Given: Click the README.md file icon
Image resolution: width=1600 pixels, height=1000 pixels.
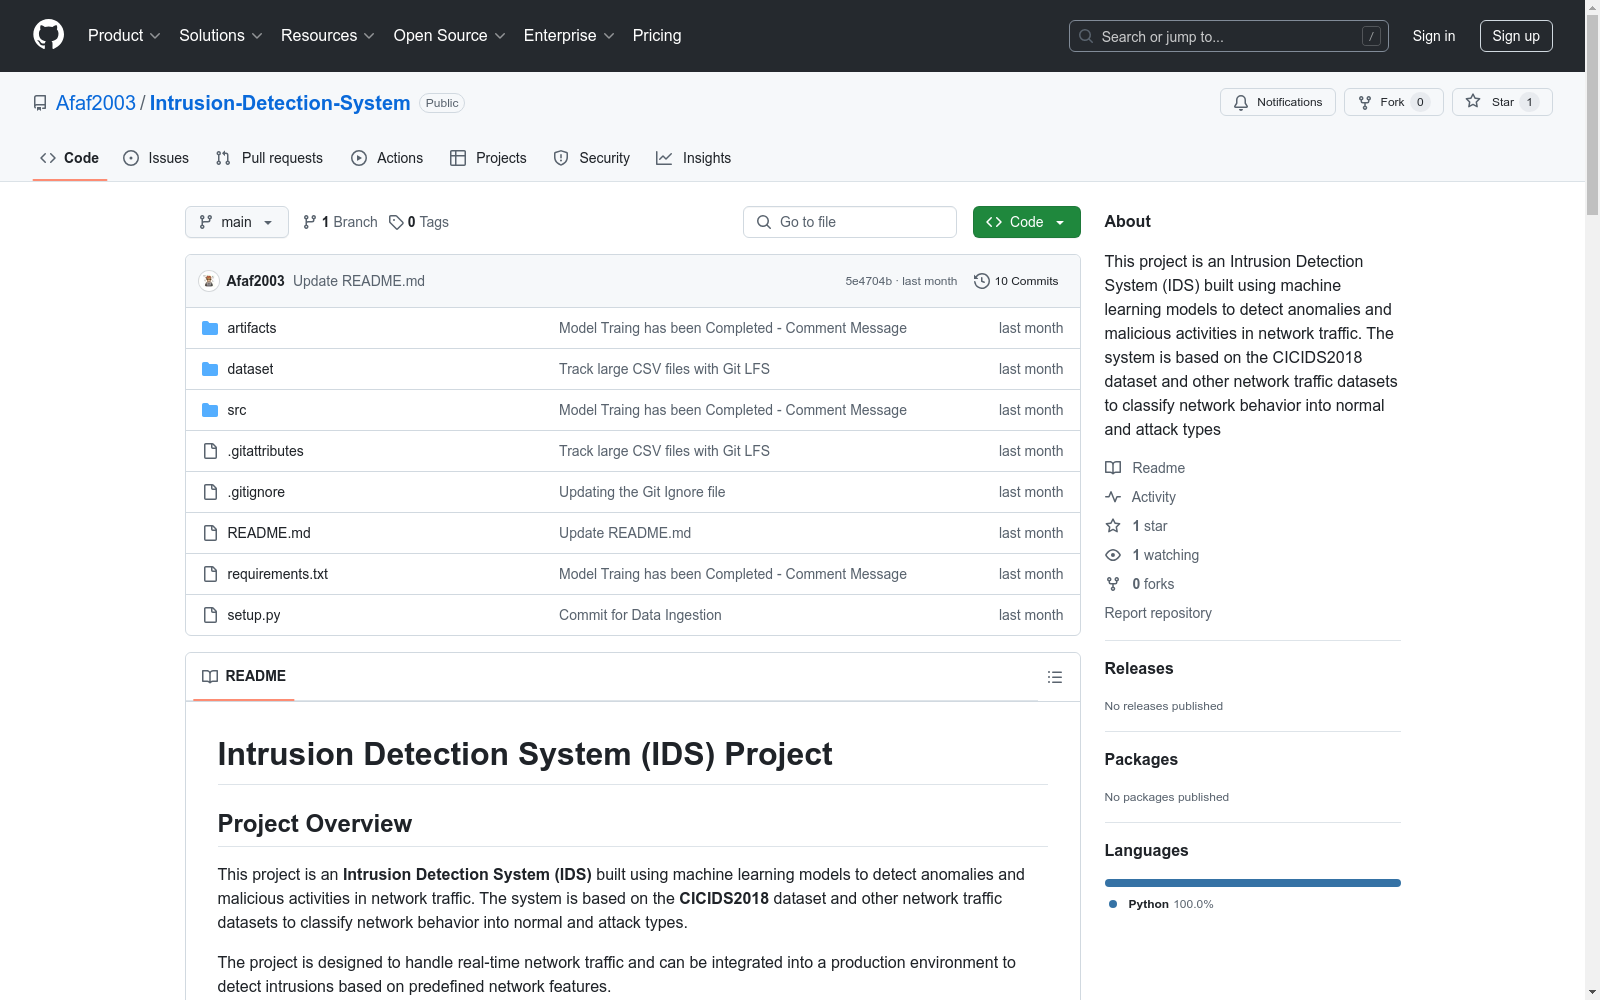Looking at the screenshot, I should [x=210, y=533].
